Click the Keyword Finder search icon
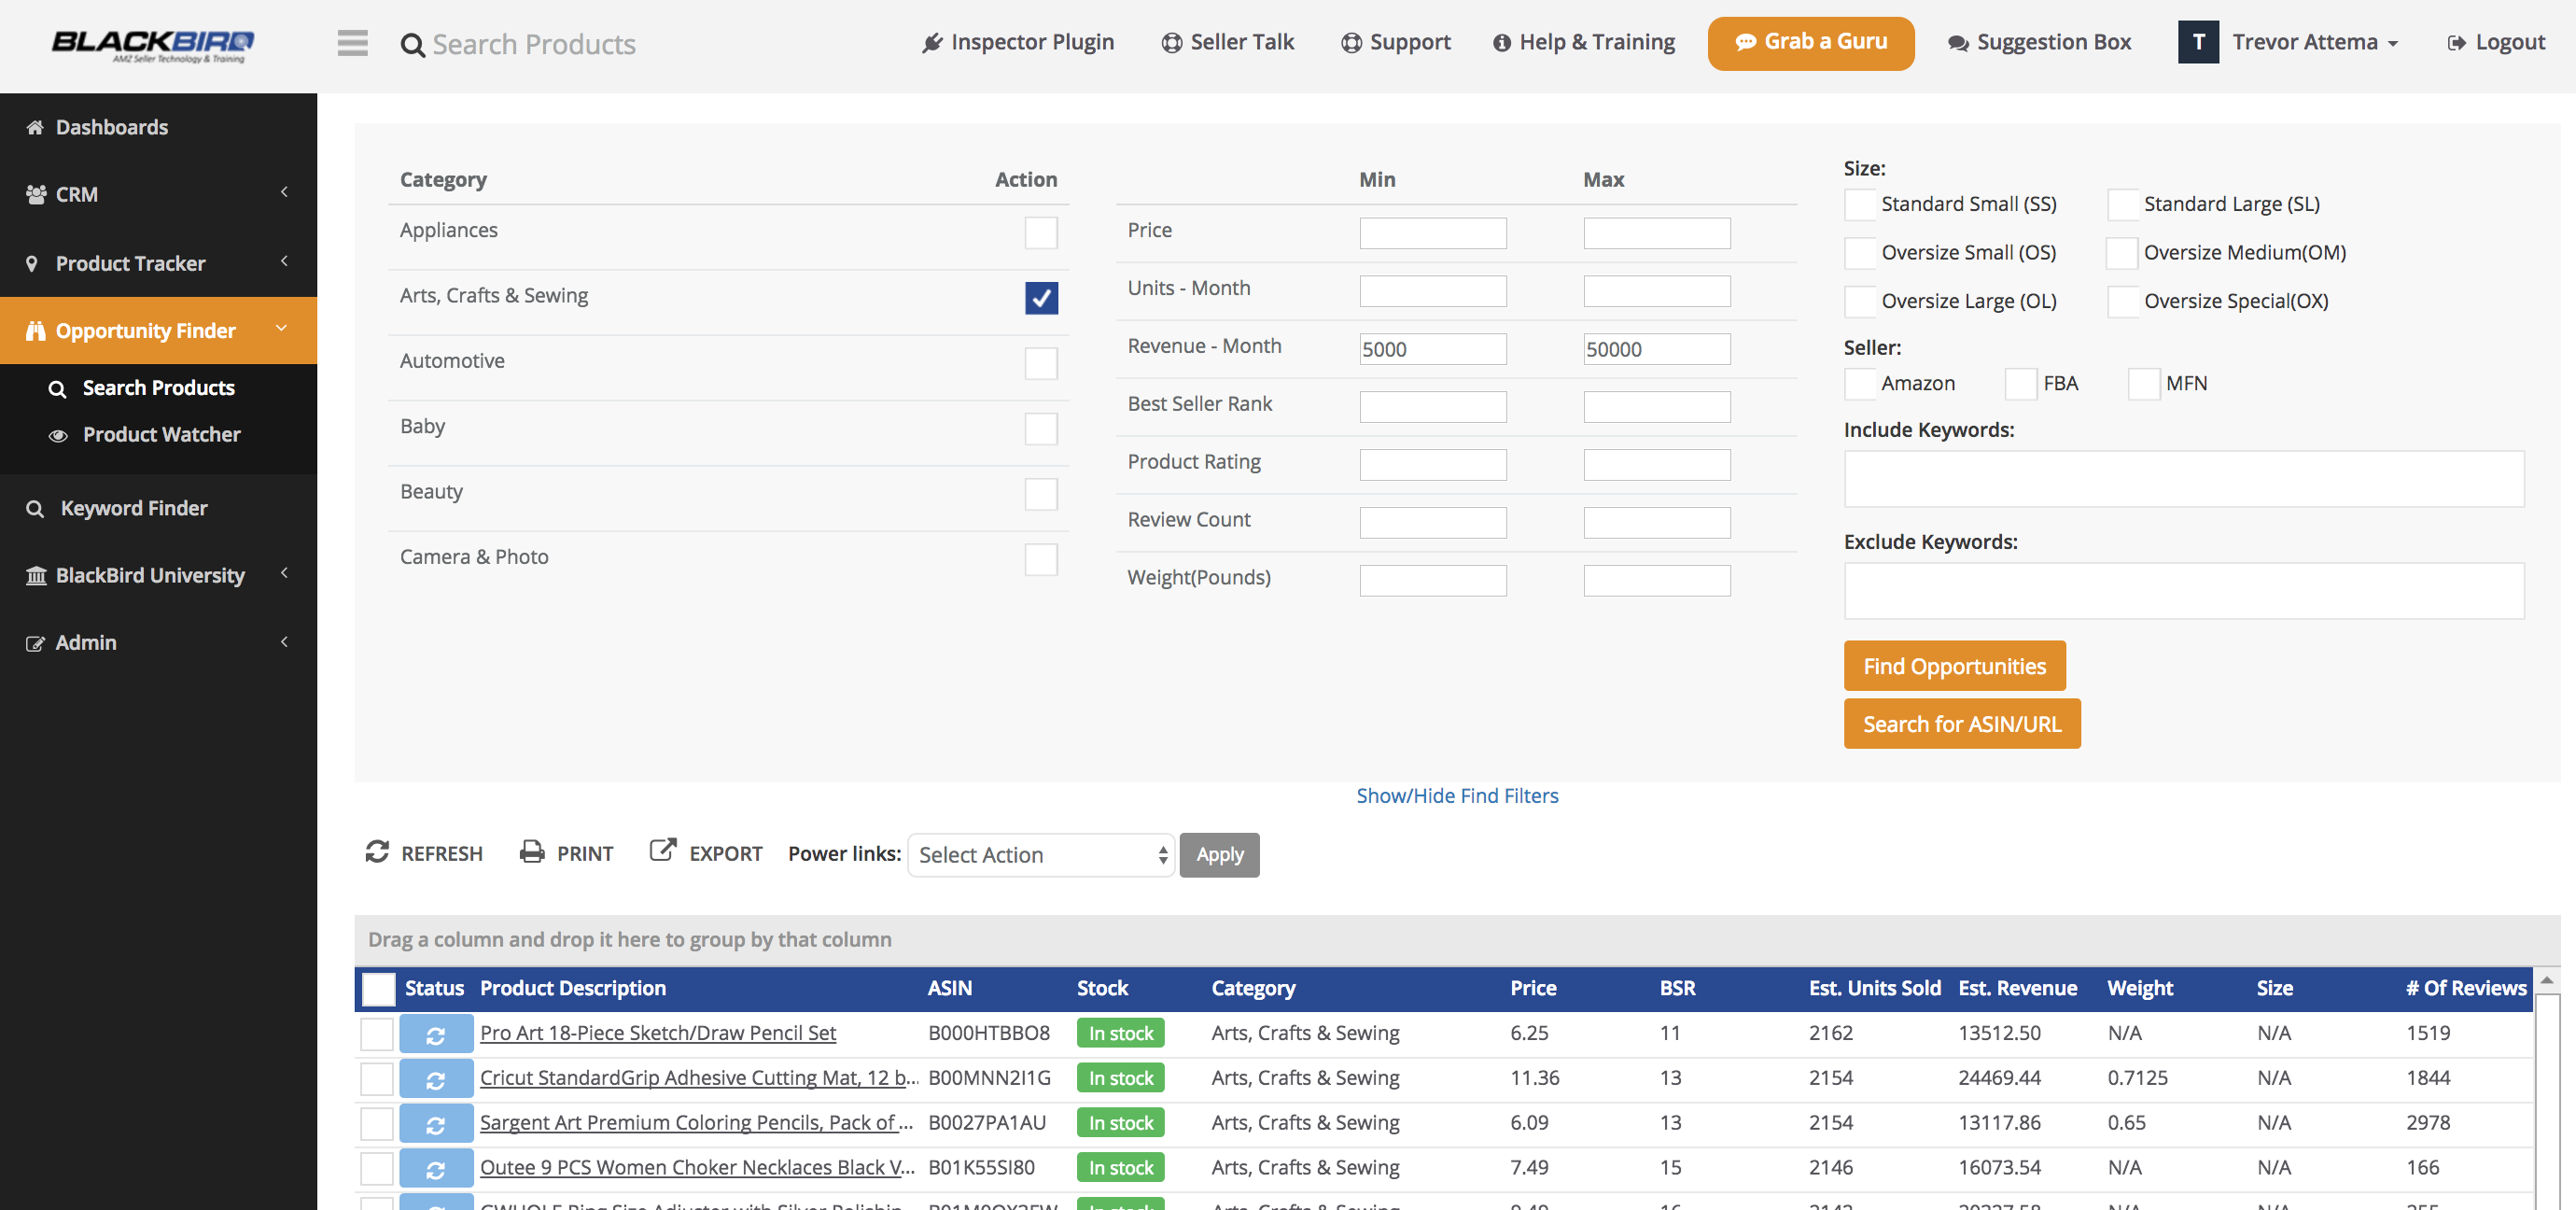2576x1210 pixels. pyautogui.click(x=35, y=509)
